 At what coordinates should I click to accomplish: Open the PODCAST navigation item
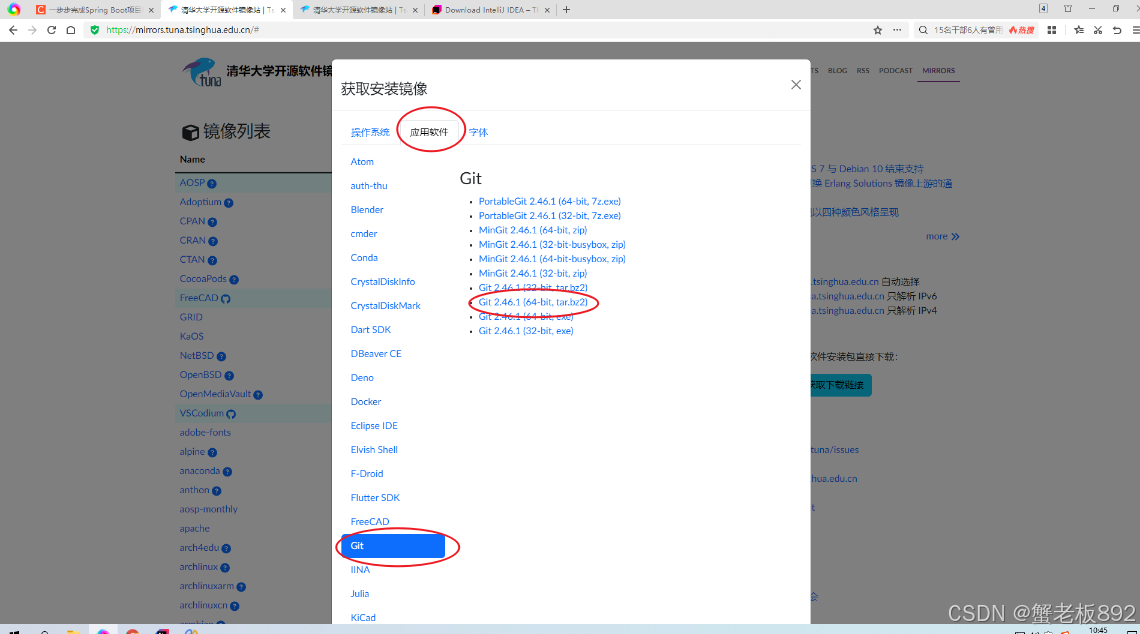click(x=895, y=71)
